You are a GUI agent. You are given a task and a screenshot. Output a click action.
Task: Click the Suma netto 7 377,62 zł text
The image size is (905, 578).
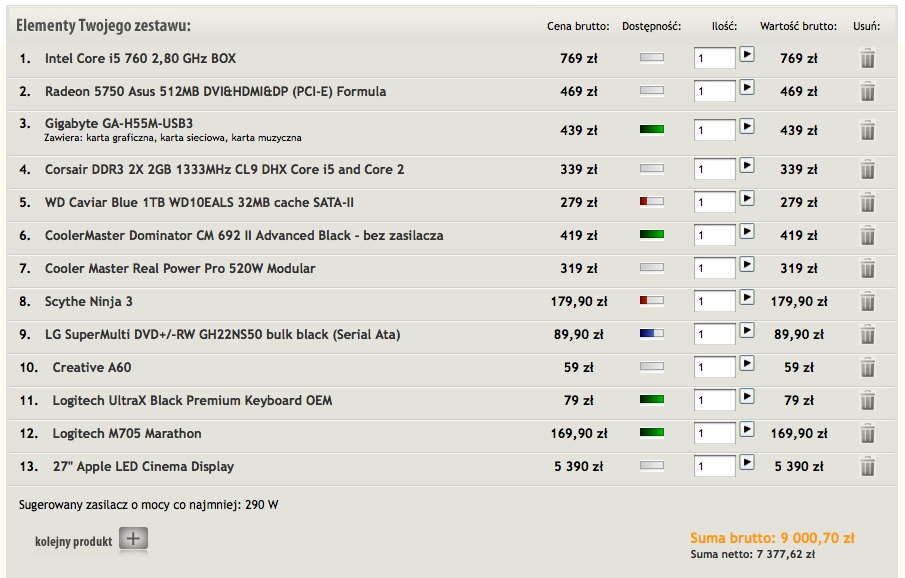[x=753, y=554]
